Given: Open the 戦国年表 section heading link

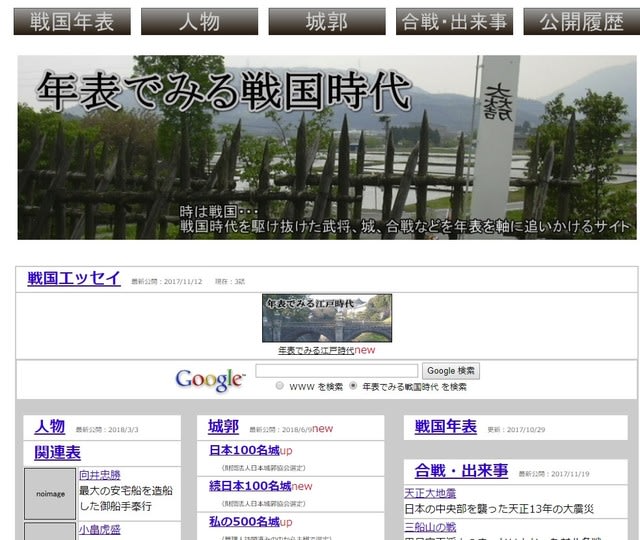Looking at the screenshot, I should pos(446,427).
